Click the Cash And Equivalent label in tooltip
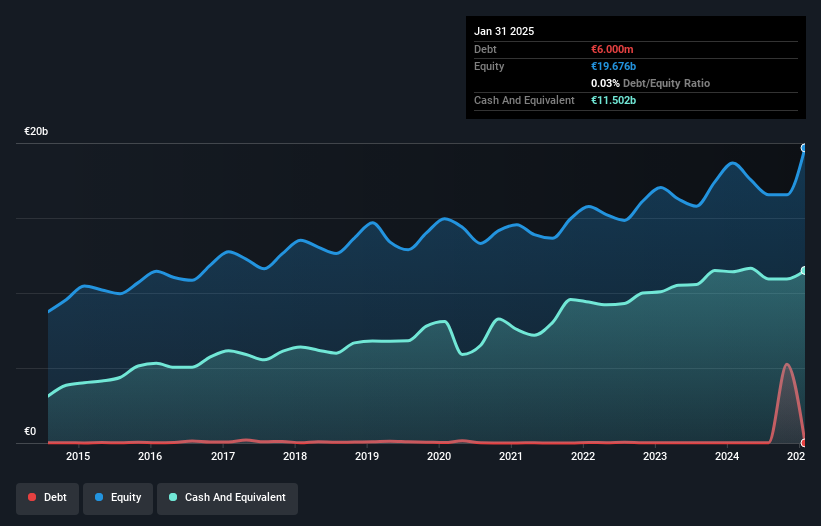The image size is (821, 526). point(524,100)
